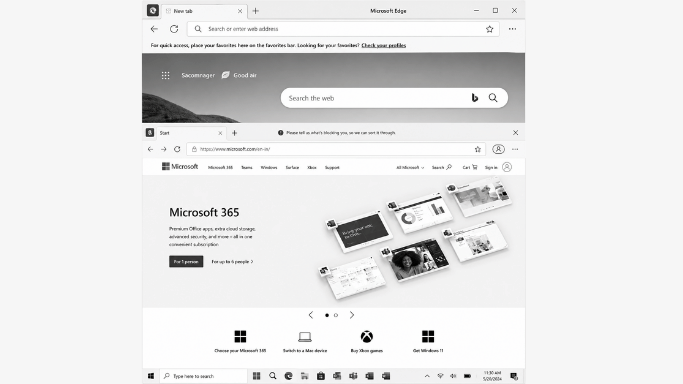Image resolution: width=683 pixels, height=384 pixels.
Task: Click the site lock icon beside microsoft.com URL
Action: [194, 149]
